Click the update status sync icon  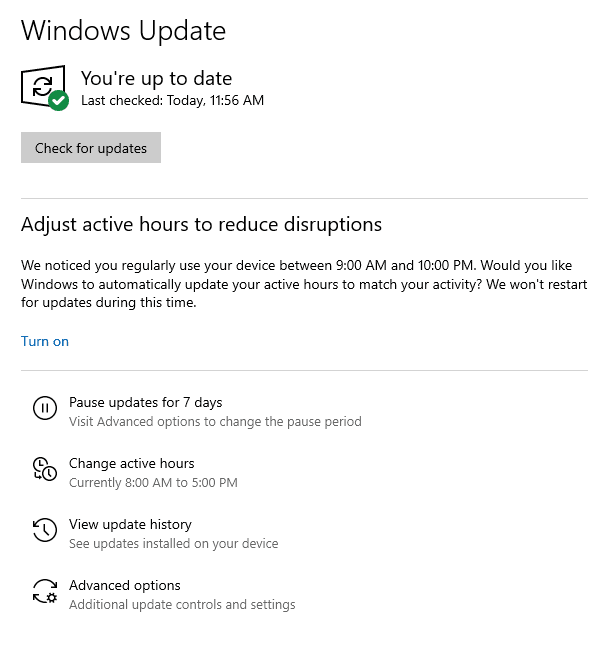point(42,86)
